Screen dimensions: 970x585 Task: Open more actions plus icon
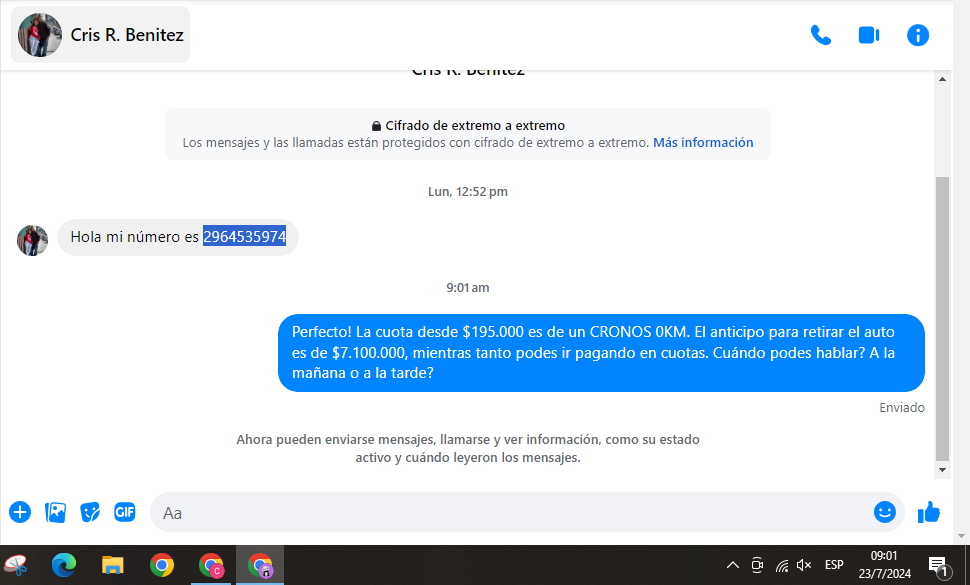coord(20,512)
